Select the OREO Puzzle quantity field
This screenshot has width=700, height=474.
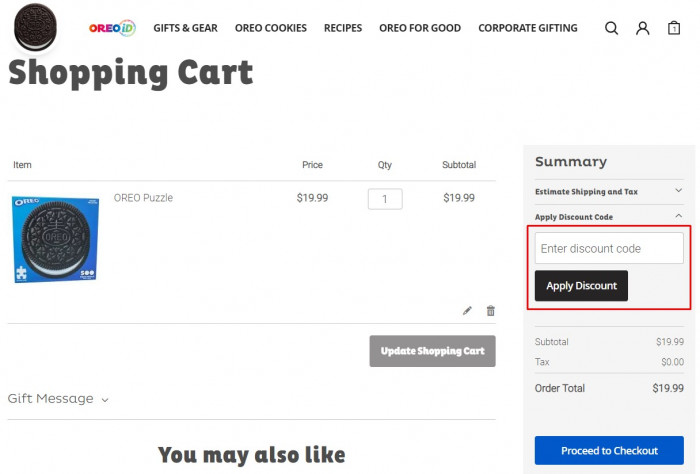[385, 199]
